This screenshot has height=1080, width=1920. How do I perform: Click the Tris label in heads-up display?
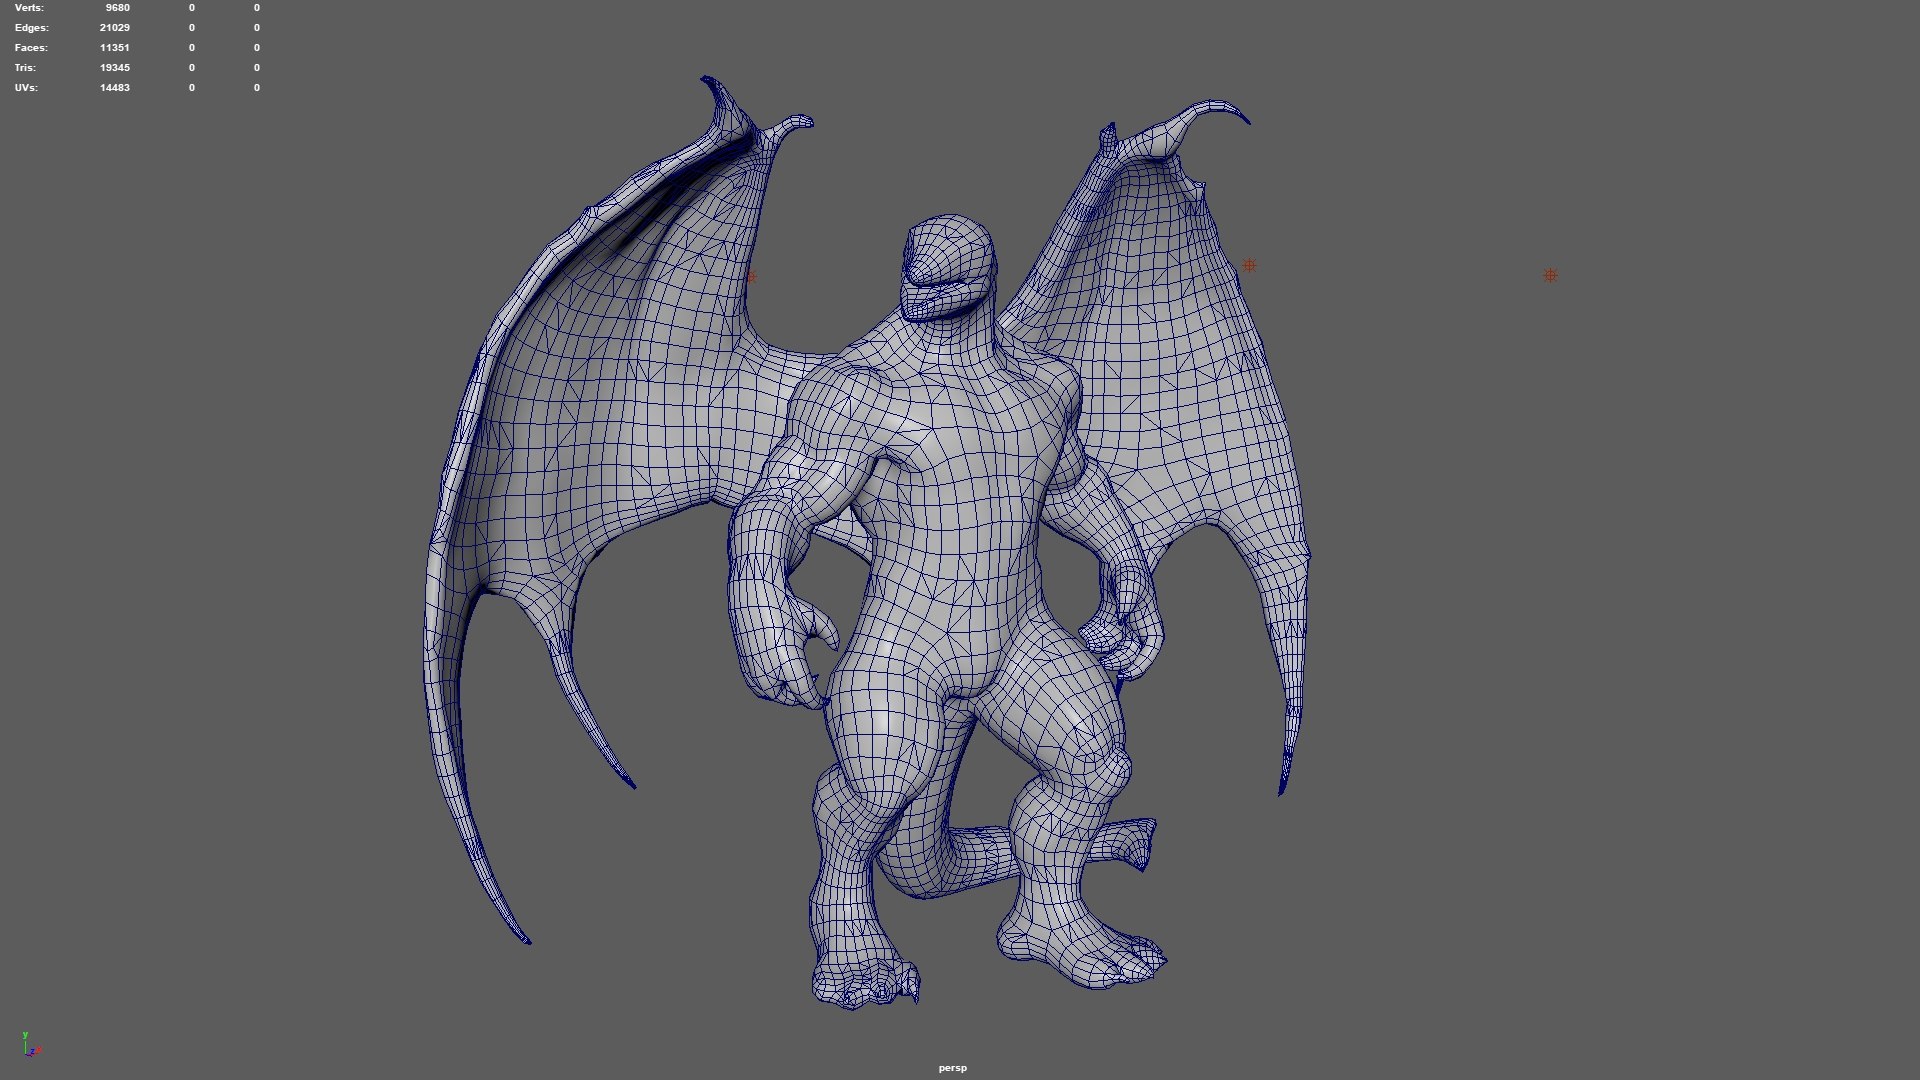click(x=25, y=68)
